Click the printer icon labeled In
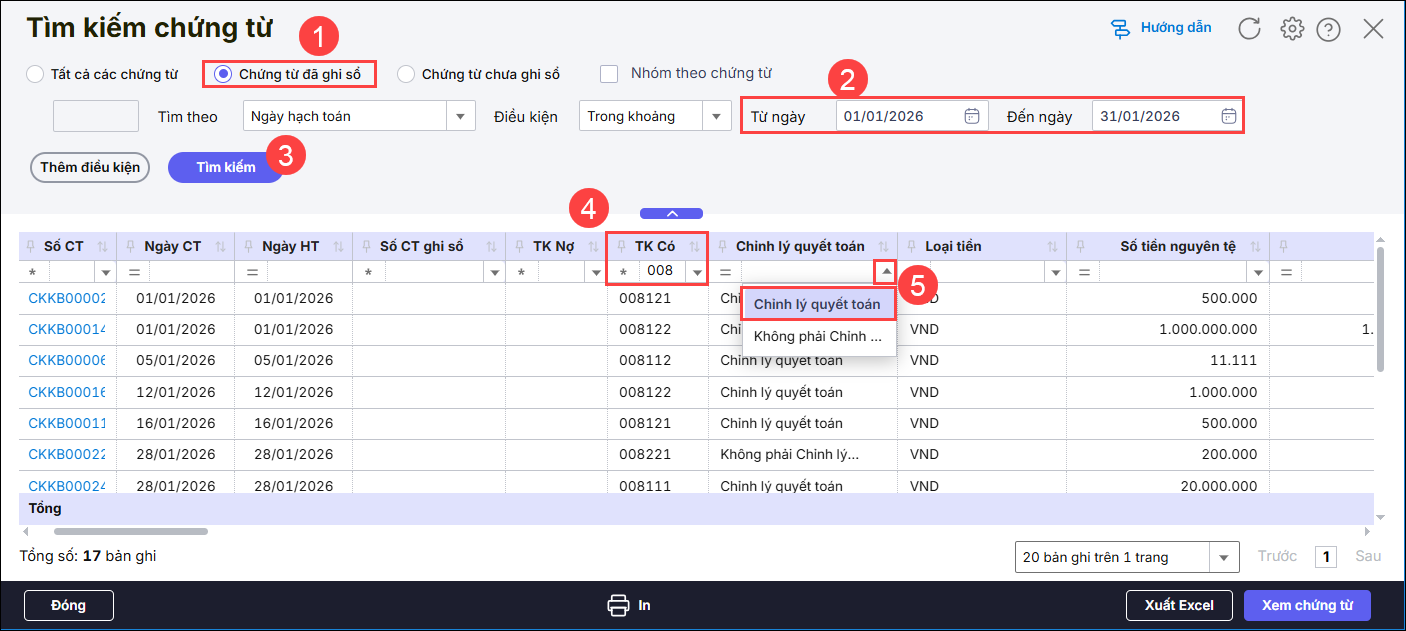Screen dimensions: 1406x631 [x=619, y=605]
